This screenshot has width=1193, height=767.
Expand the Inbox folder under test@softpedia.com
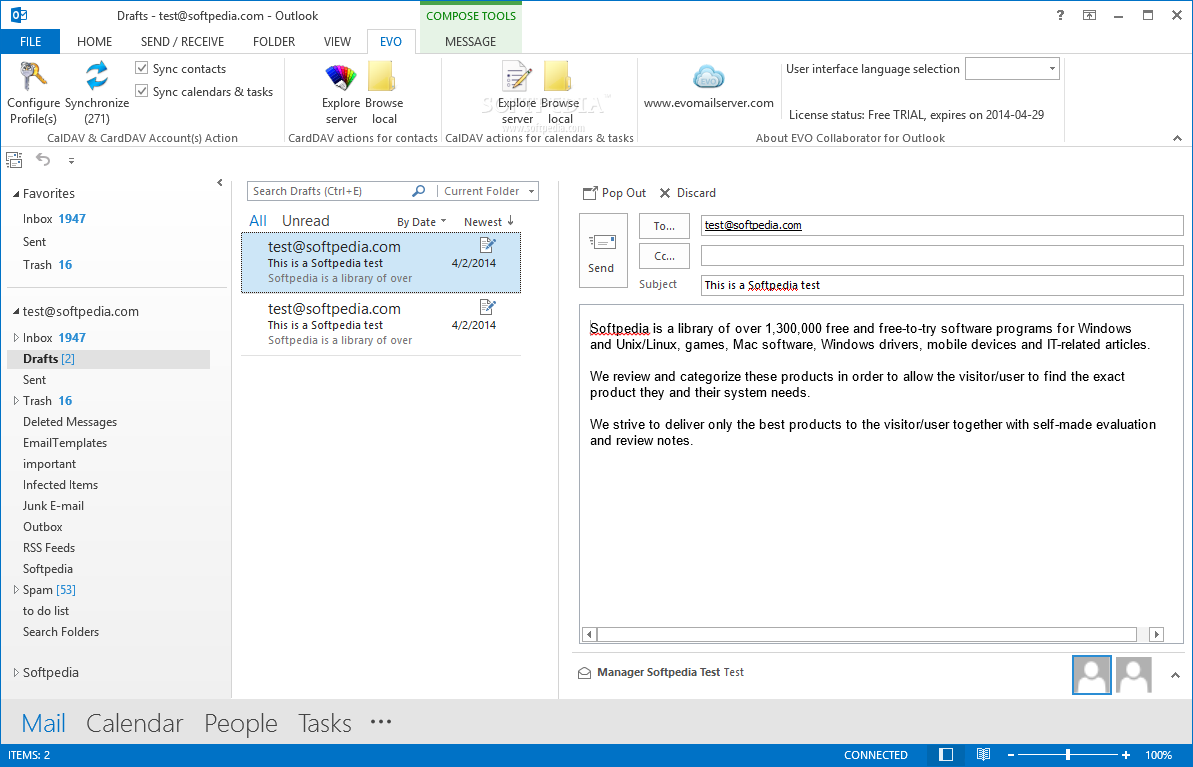(15, 338)
